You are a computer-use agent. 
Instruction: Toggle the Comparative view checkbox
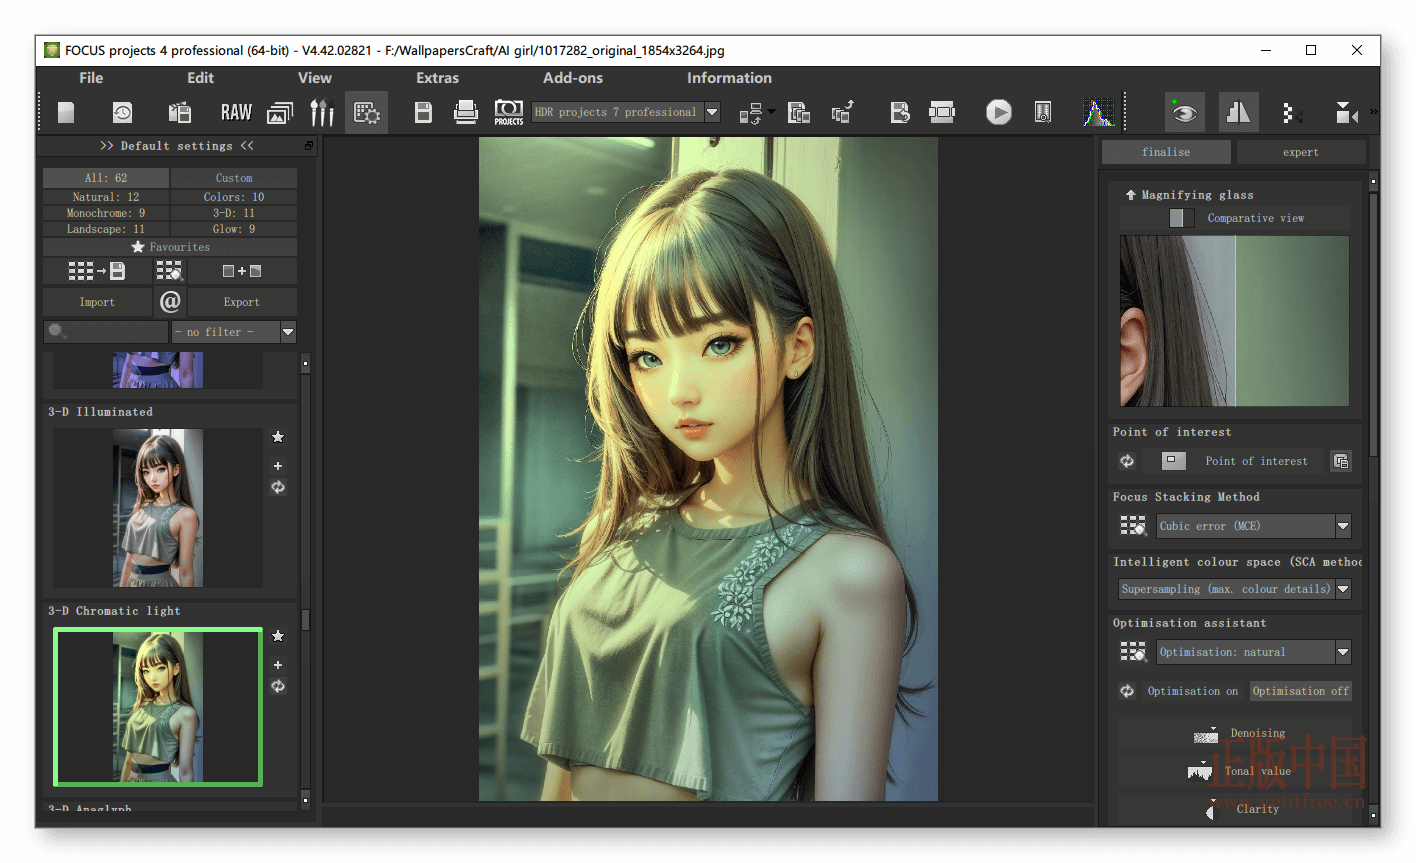coord(1181,218)
